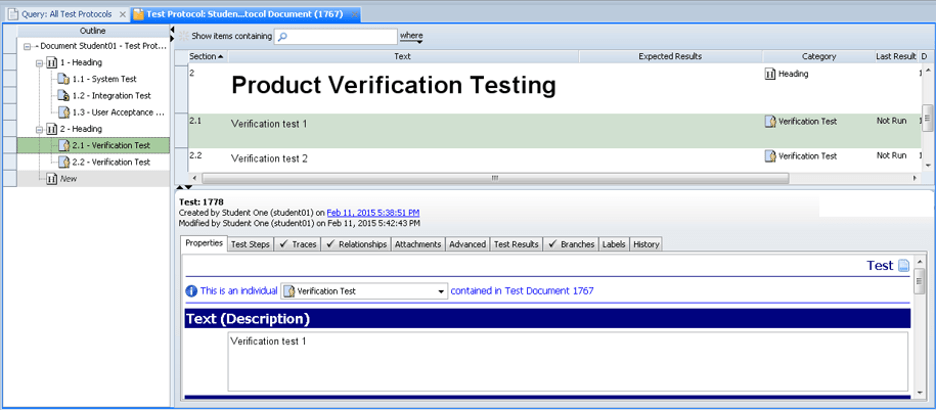Select 2.2 - Verification Test in outline
This screenshot has width=936, height=410.
point(111,162)
